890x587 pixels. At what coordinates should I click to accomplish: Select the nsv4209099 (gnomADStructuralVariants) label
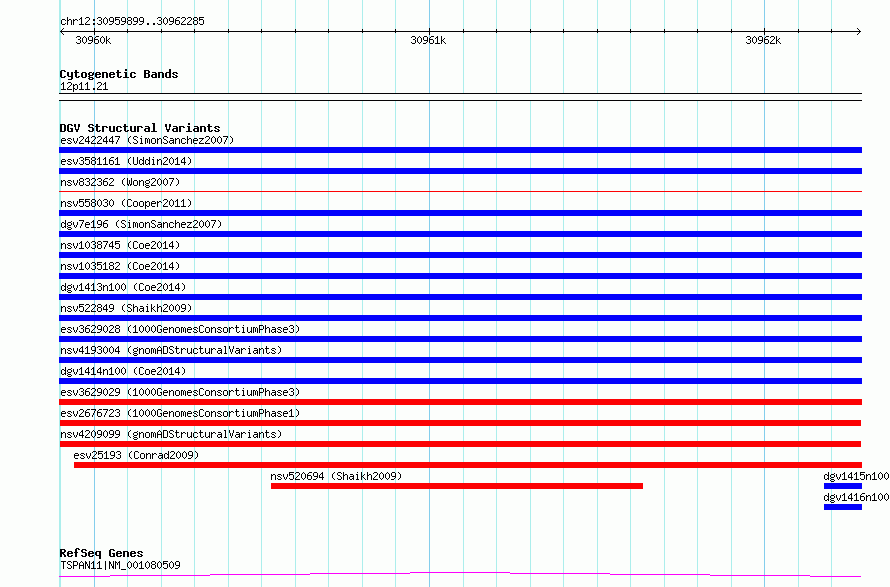point(171,434)
